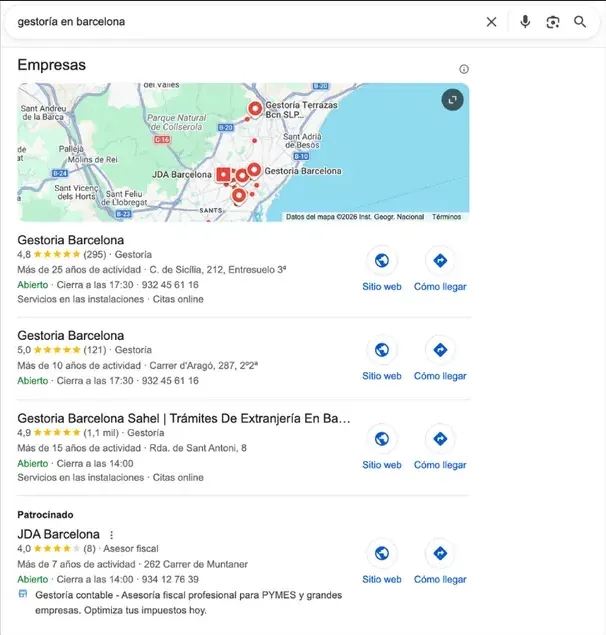Screen dimensions: 606x635
Task: Click the (121) reviews count
Action: [95, 350]
